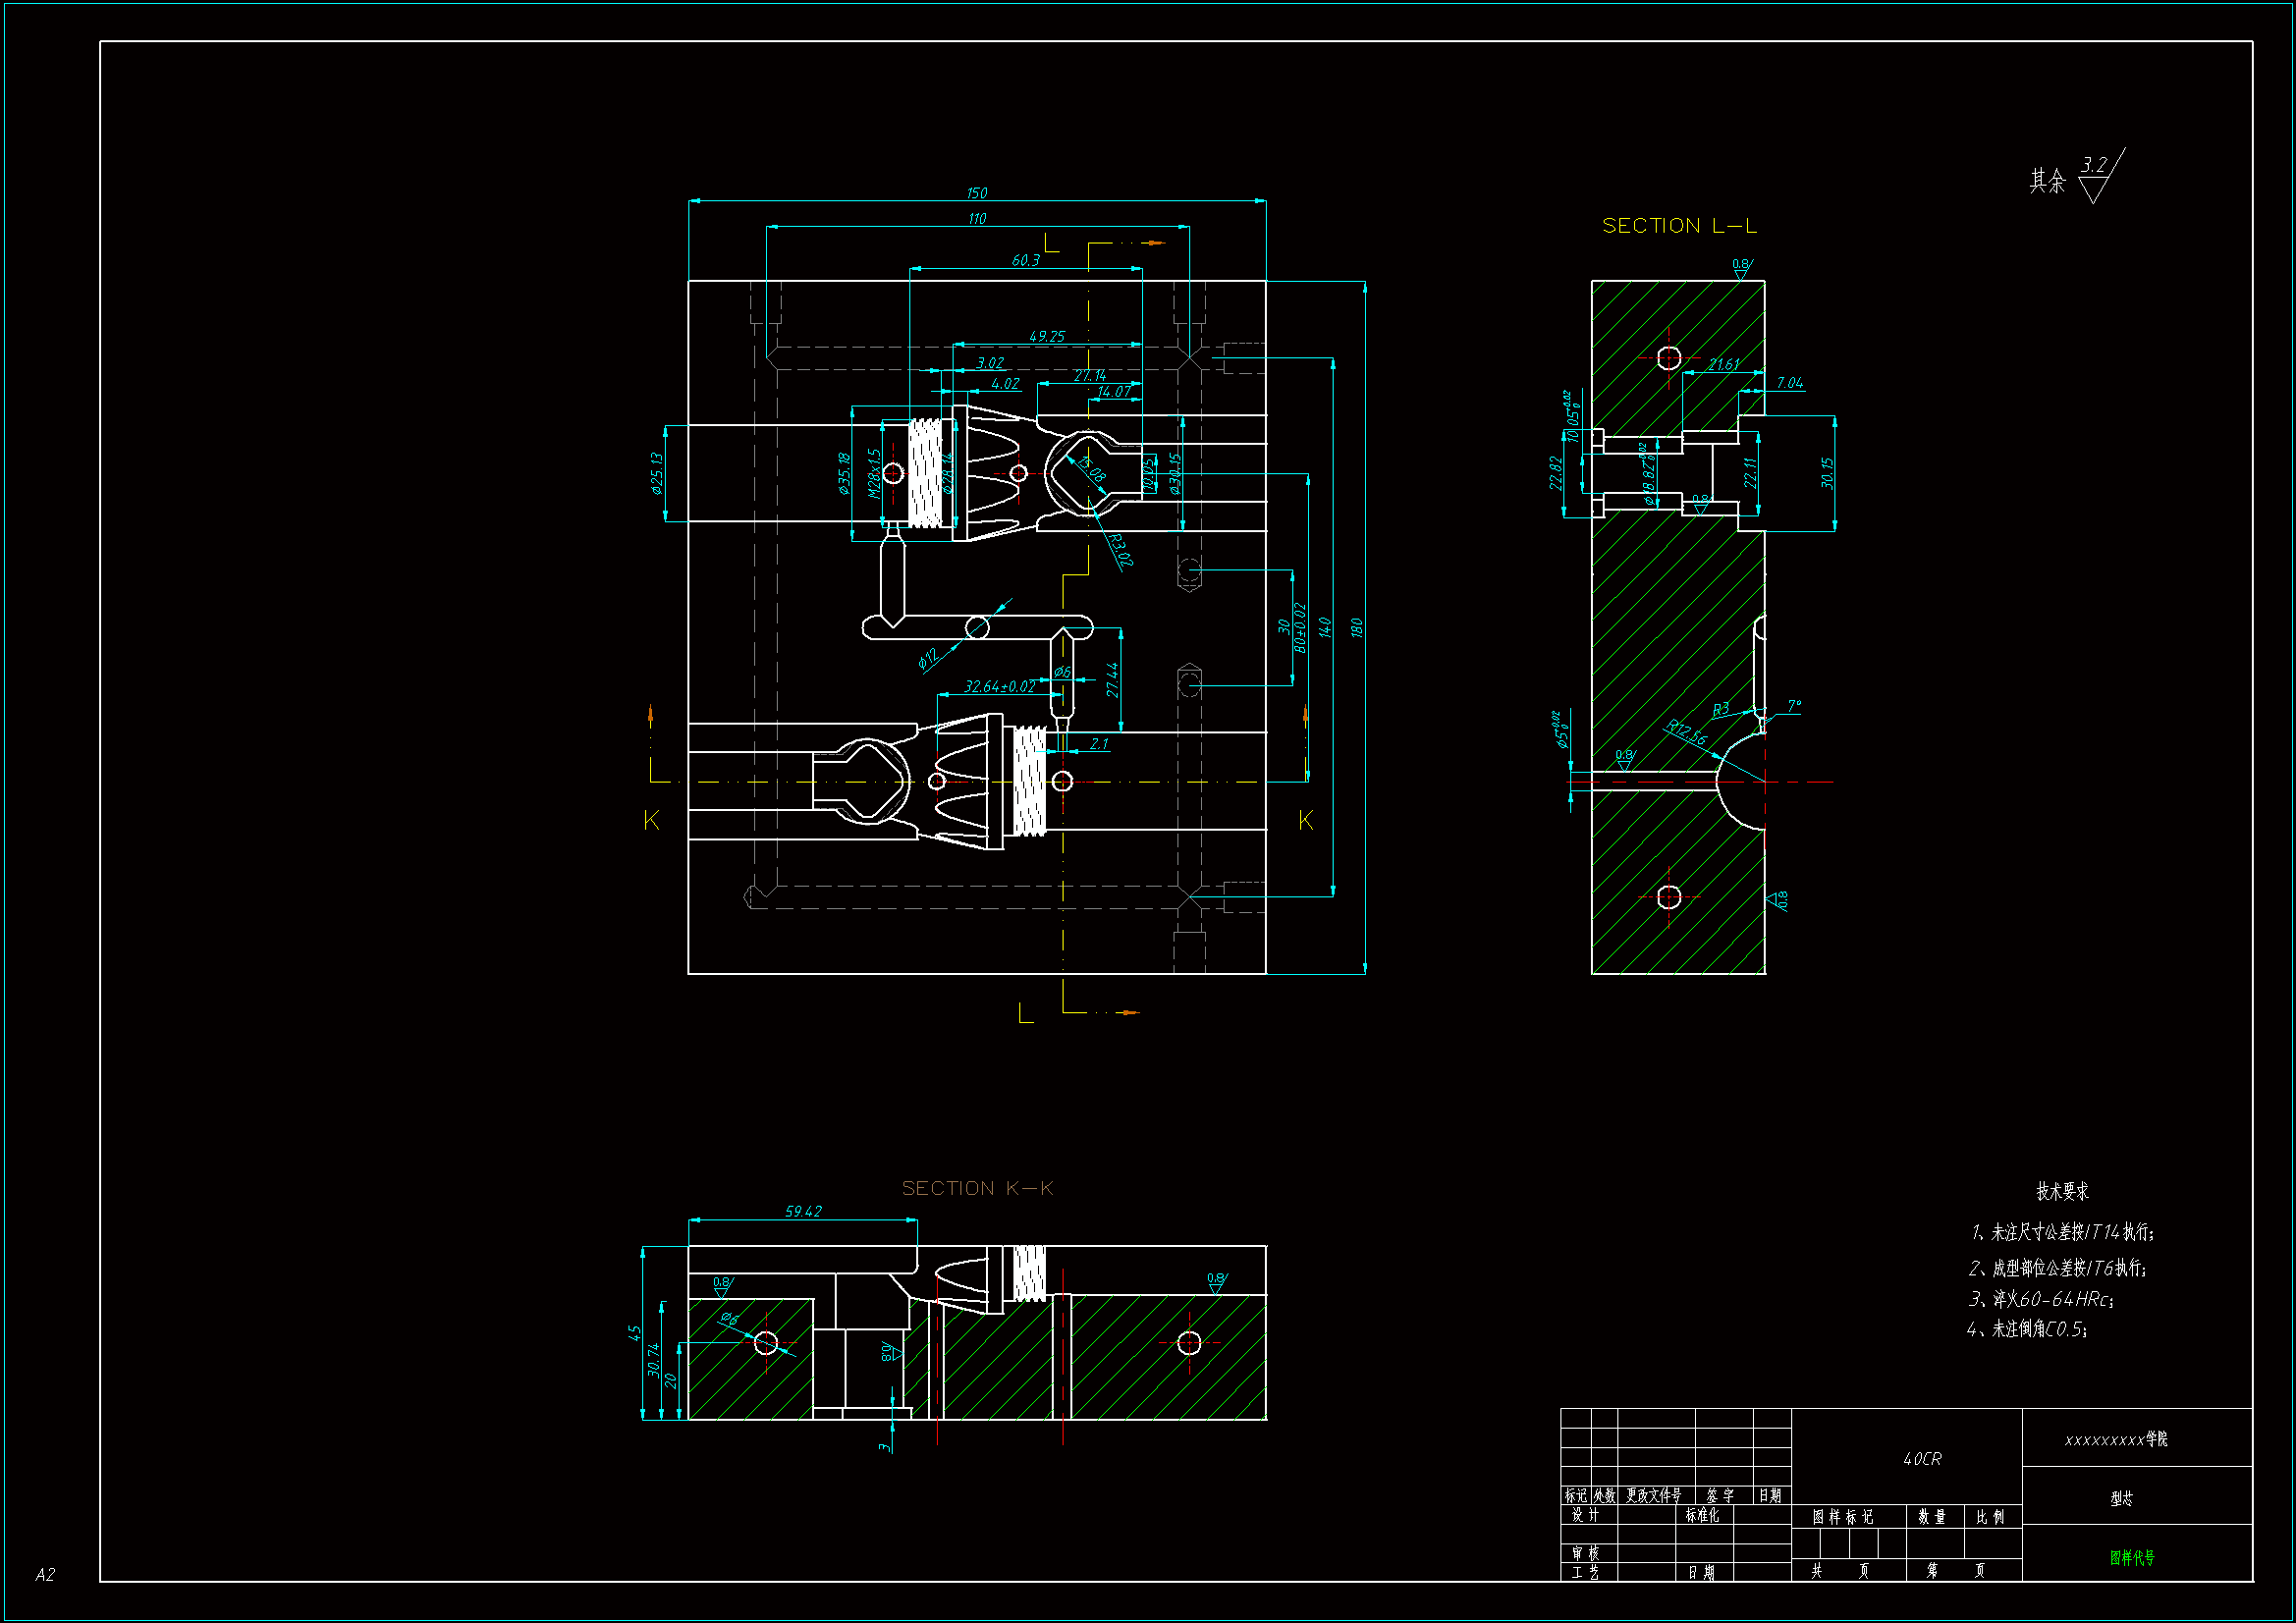
Task: Select the 180 height dimension text
Action: click(x=1356, y=627)
